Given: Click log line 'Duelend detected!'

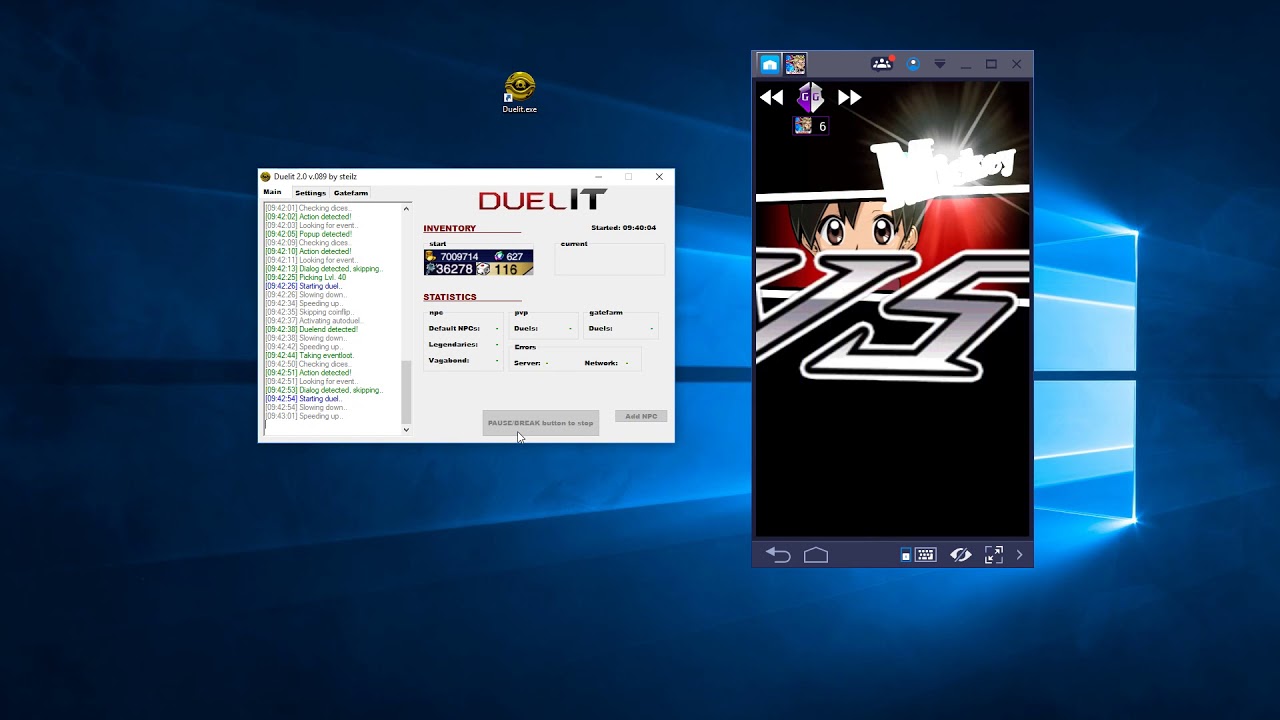Looking at the screenshot, I should click(x=312, y=329).
